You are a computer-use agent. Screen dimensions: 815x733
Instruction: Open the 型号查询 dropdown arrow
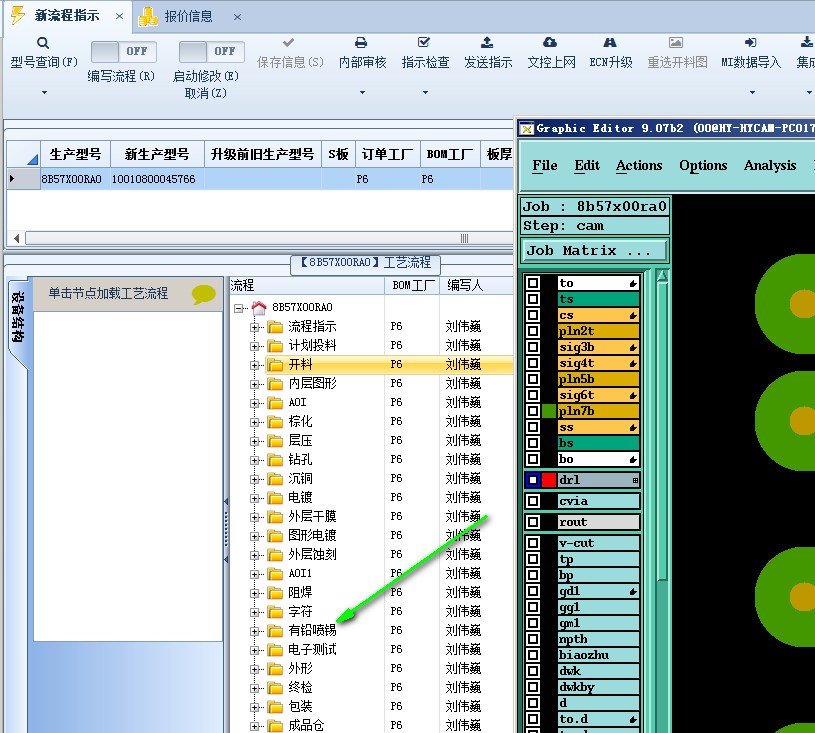(44, 93)
